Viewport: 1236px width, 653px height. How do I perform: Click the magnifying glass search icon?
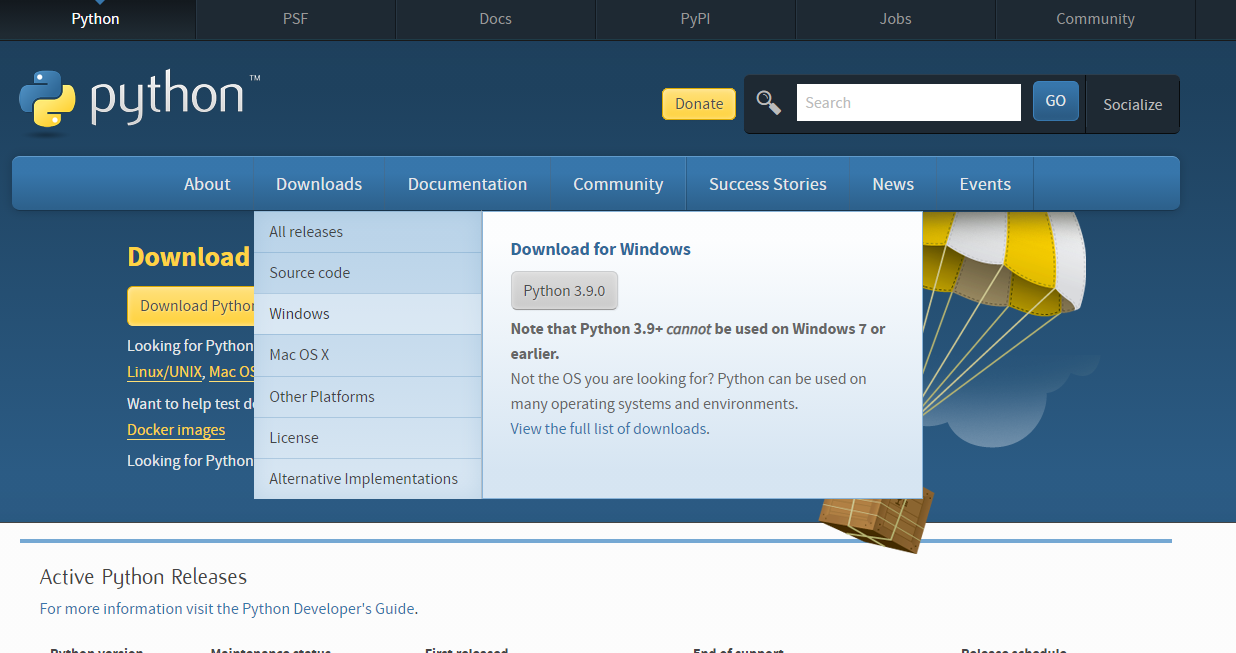[x=768, y=102]
